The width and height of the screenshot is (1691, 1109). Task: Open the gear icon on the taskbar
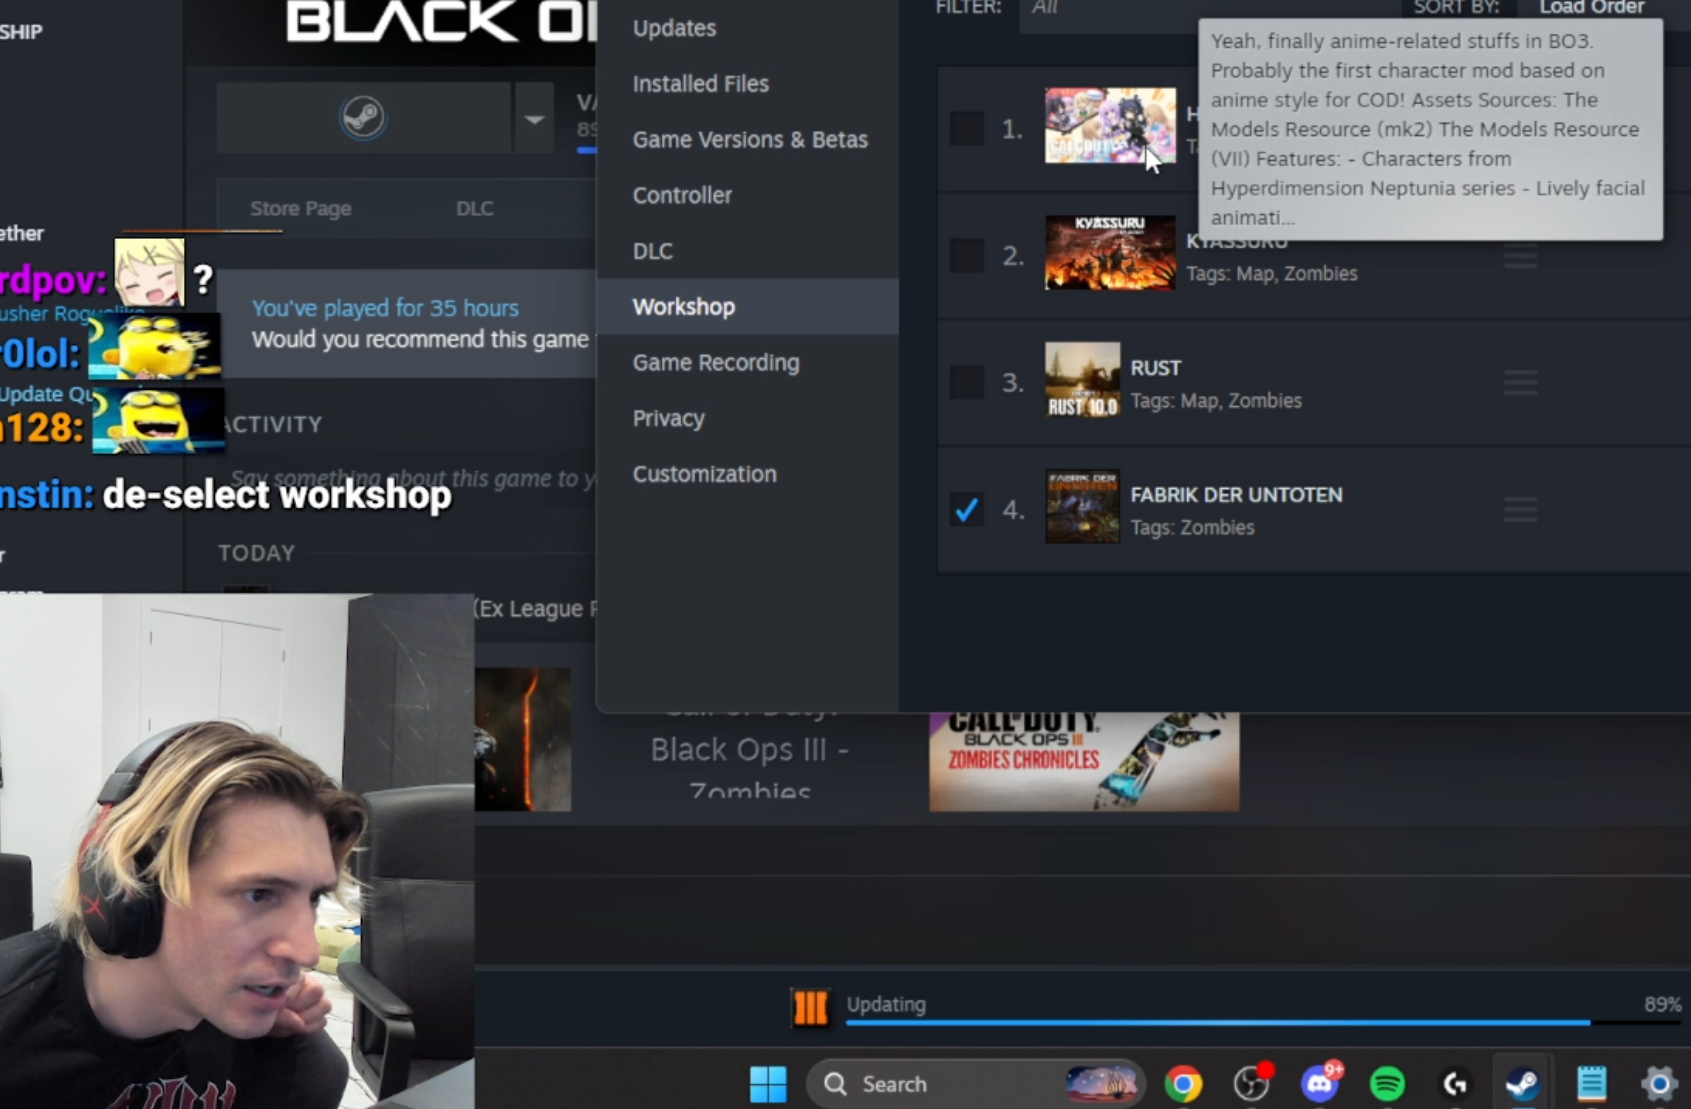(x=1659, y=1084)
